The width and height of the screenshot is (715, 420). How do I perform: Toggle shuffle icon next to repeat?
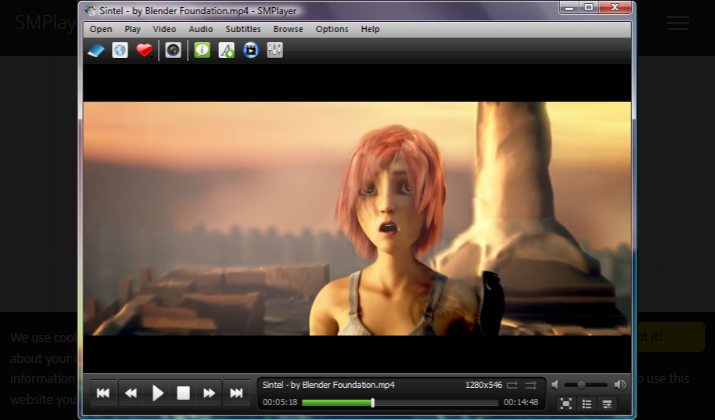pos(531,385)
